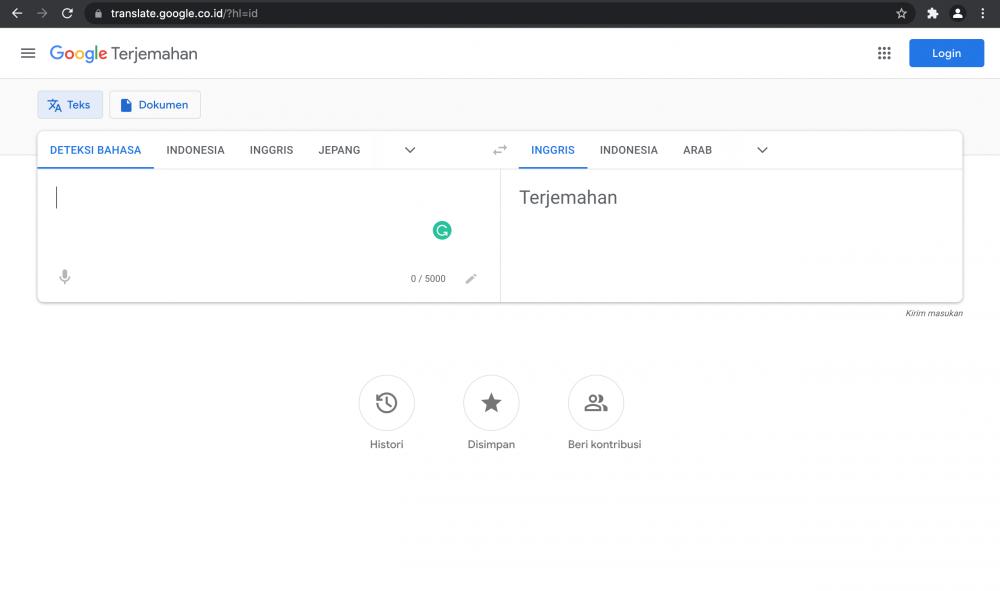Click the Google Terjemahan logo
The width and height of the screenshot is (1000, 591).
(x=123, y=54)
